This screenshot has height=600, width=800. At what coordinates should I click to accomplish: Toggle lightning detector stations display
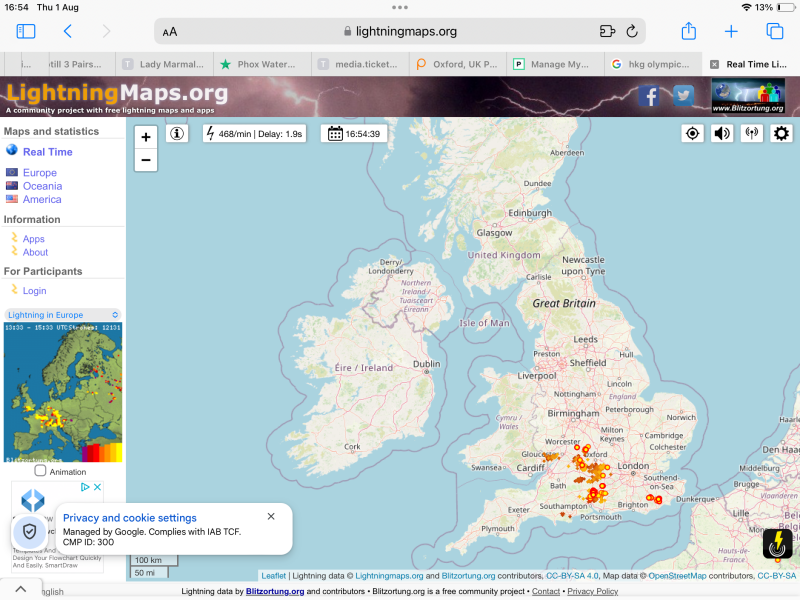point(751,133)
